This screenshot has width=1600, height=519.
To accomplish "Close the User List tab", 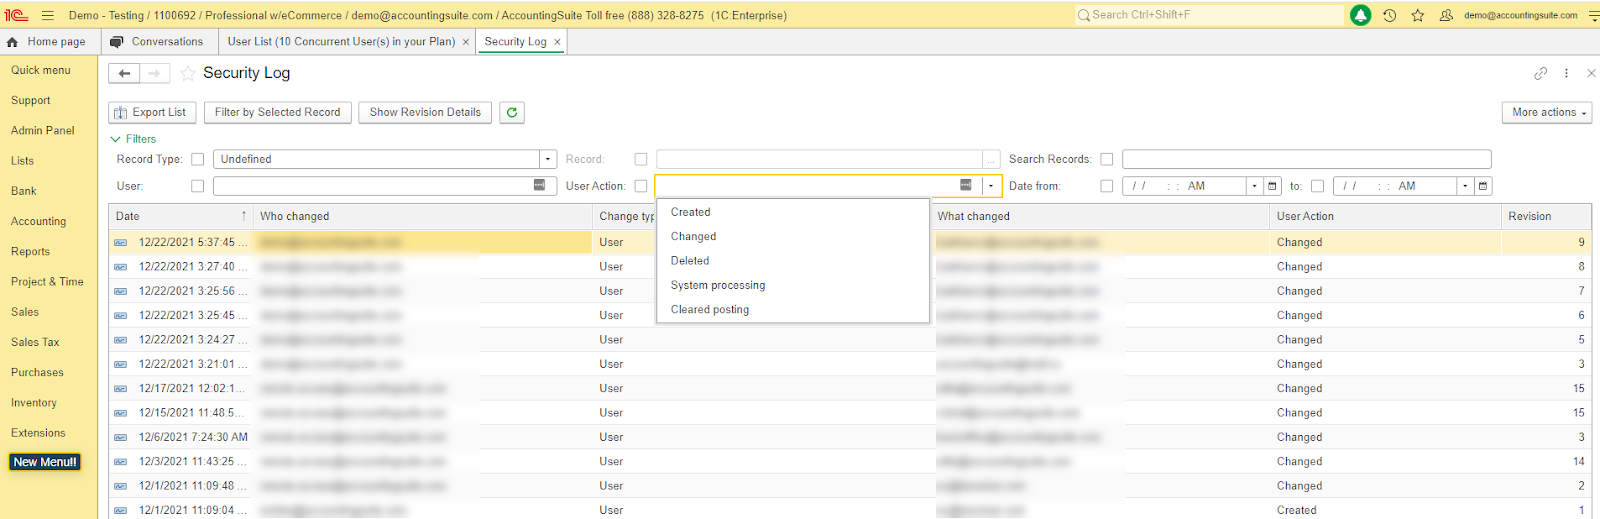I will tap(465, 42).
